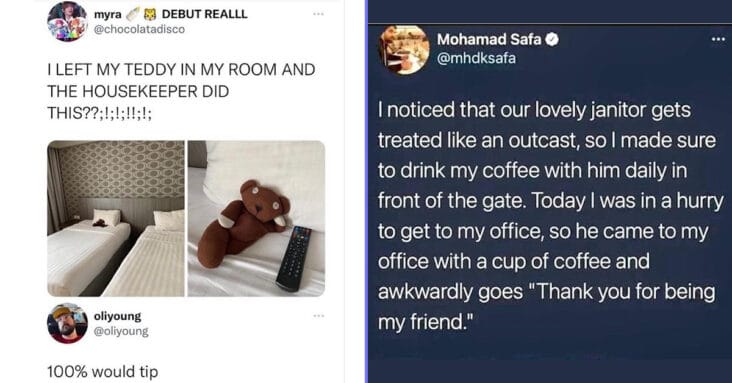Open the @oliyoung handle
732x383 pixels.
coord(121,331)
